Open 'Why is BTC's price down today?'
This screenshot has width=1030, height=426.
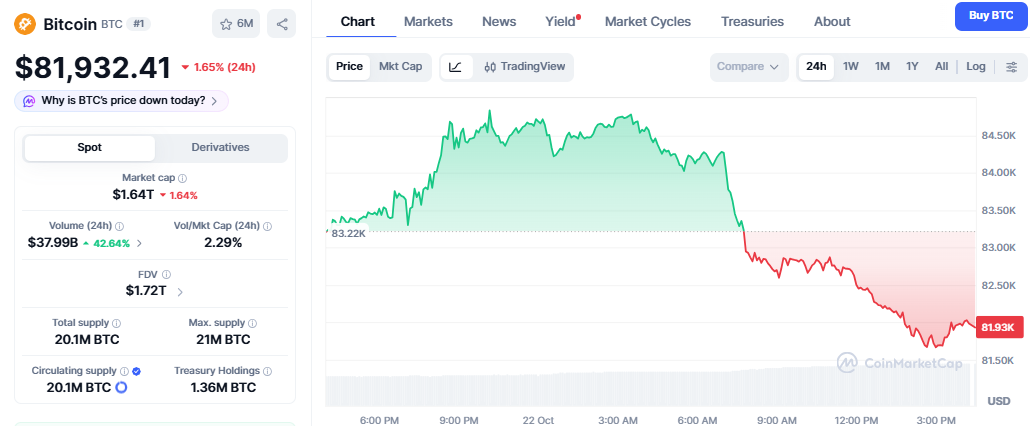pos(122,101)
